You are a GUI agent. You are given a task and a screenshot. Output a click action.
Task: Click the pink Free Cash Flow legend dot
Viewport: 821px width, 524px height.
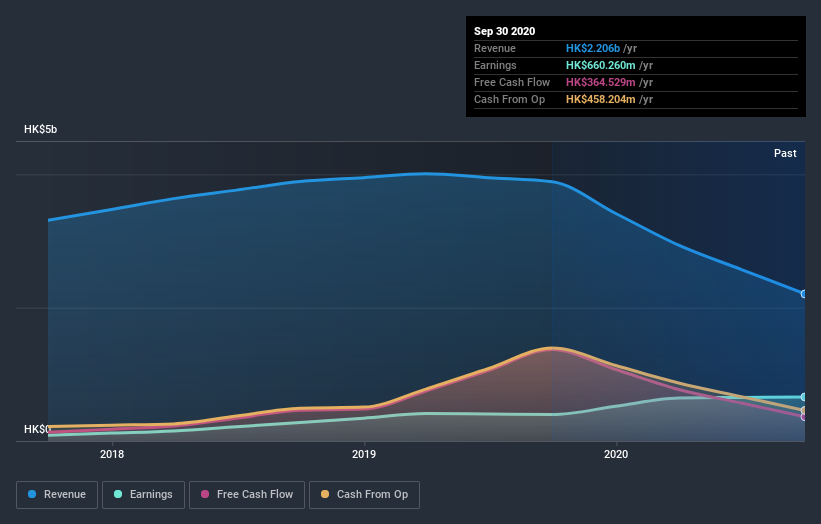coord(205,494)
